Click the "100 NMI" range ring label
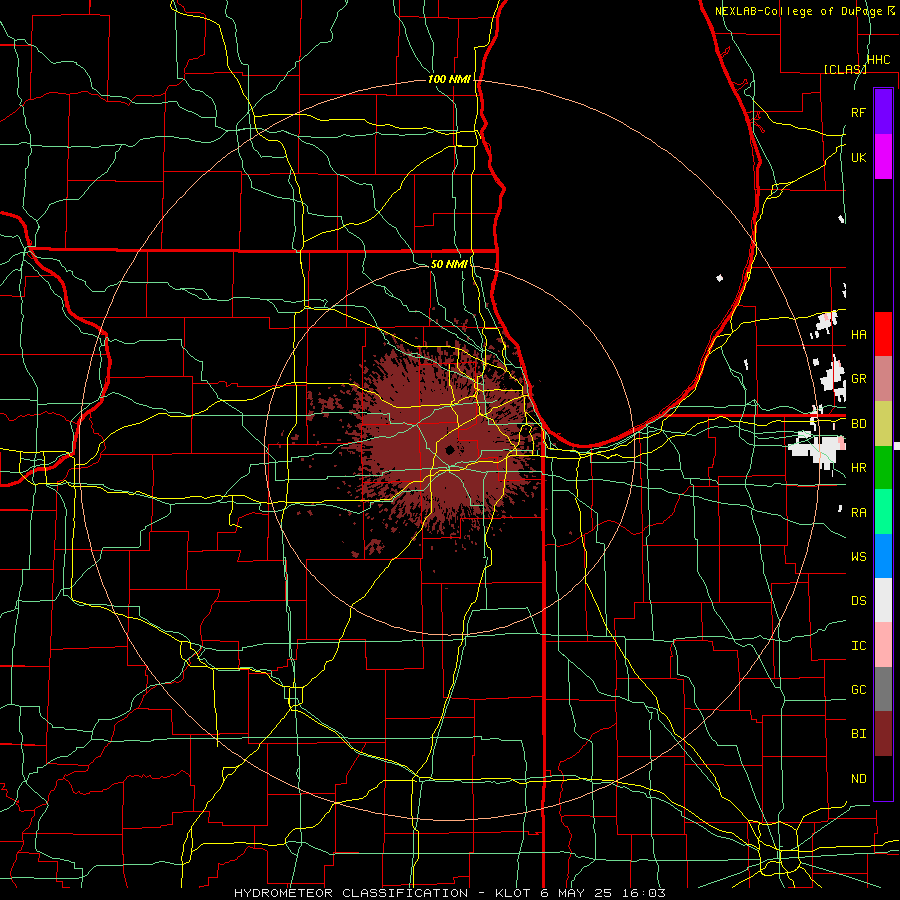The height and width of the screenshot is (900, 900). click(x=449, y=79)
